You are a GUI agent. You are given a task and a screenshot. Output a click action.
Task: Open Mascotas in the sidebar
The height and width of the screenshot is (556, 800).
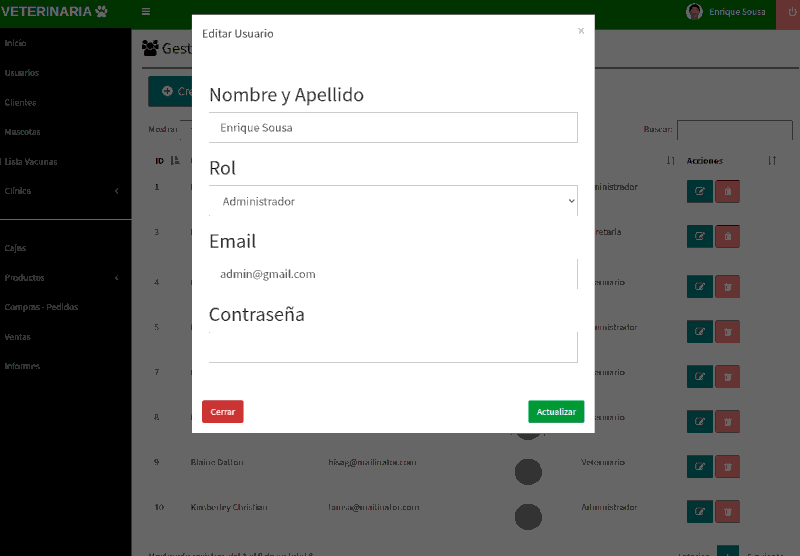(23, 132)
